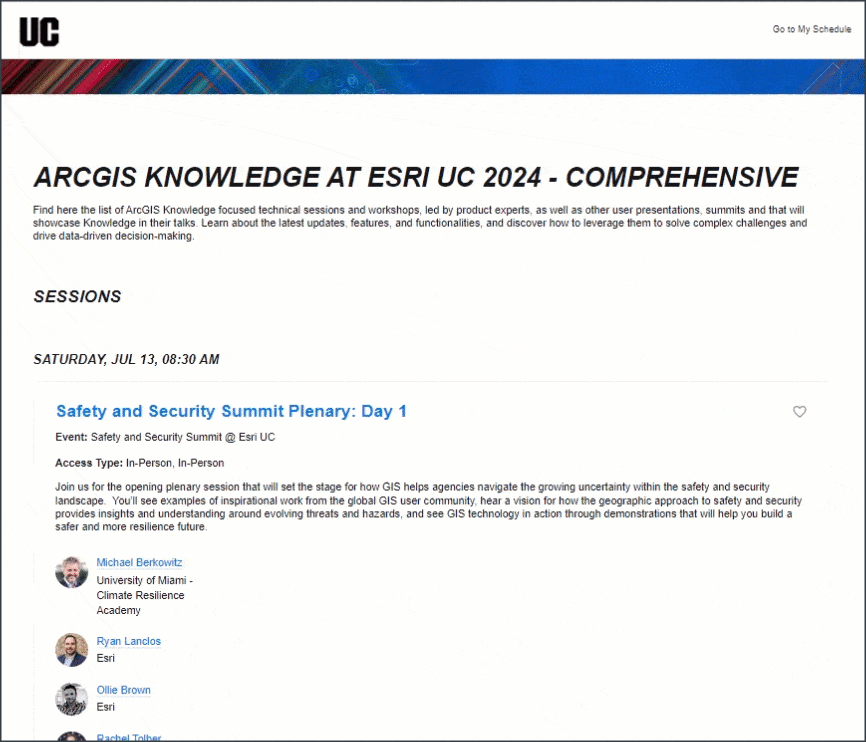Image resolution: width=866 pixels, height=742 pixels.
Task: Click Michael Berkowitz's profile photo
Action: (x=72, y=572)
